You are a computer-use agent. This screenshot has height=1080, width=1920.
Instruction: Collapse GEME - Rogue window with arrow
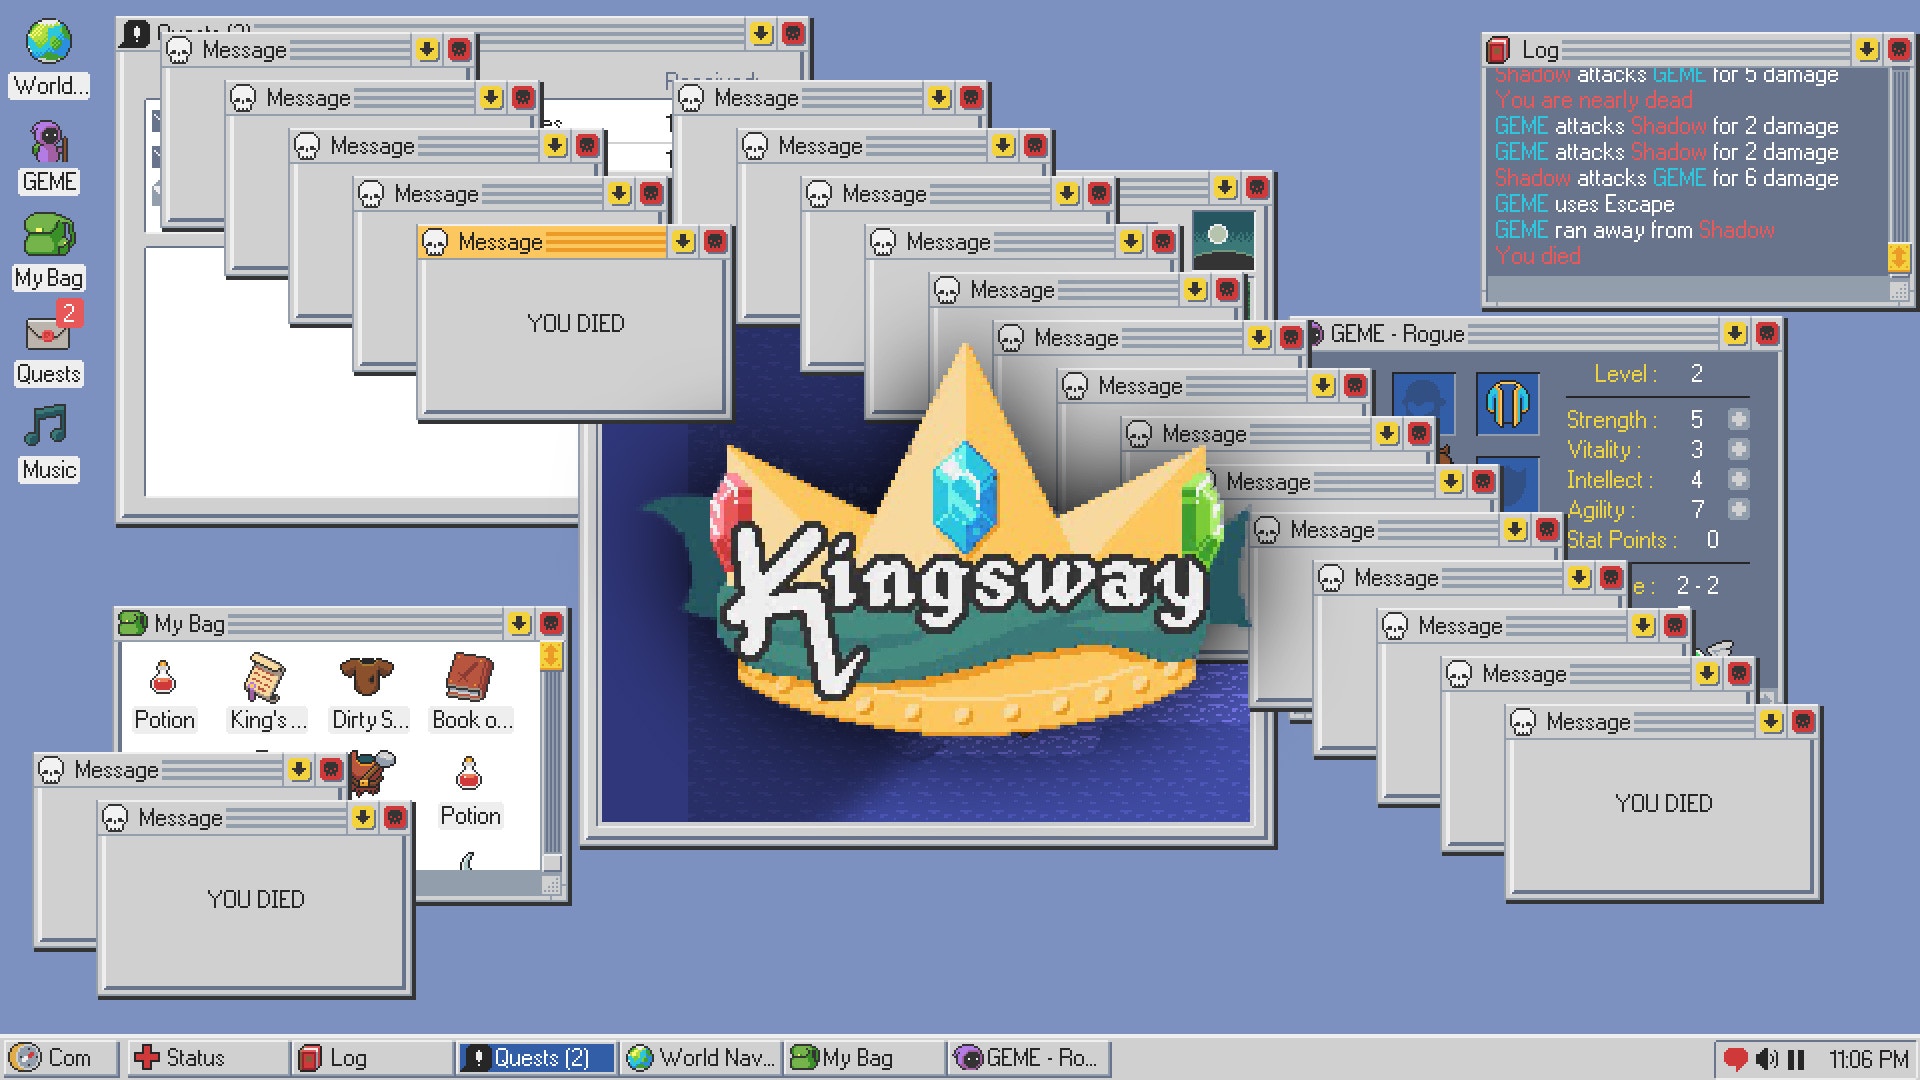[x=1735, y=334]
